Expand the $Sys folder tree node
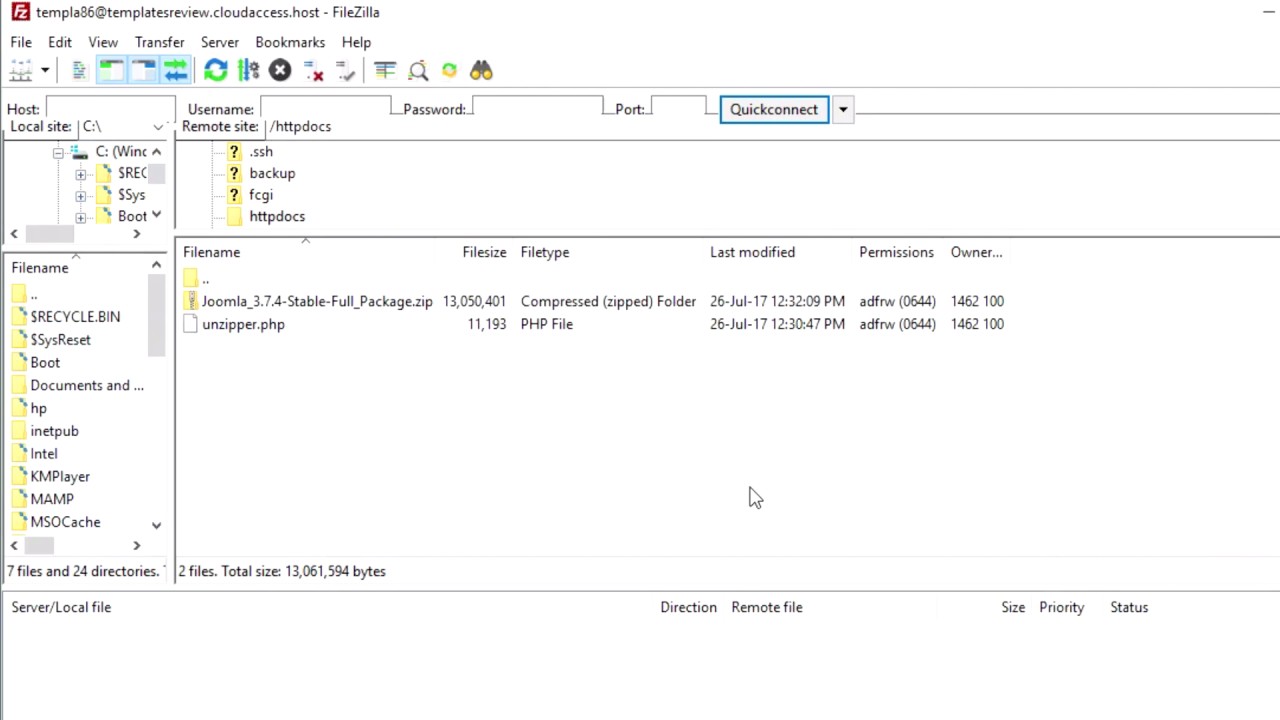 pyautogui.click(x=81, y=196)
